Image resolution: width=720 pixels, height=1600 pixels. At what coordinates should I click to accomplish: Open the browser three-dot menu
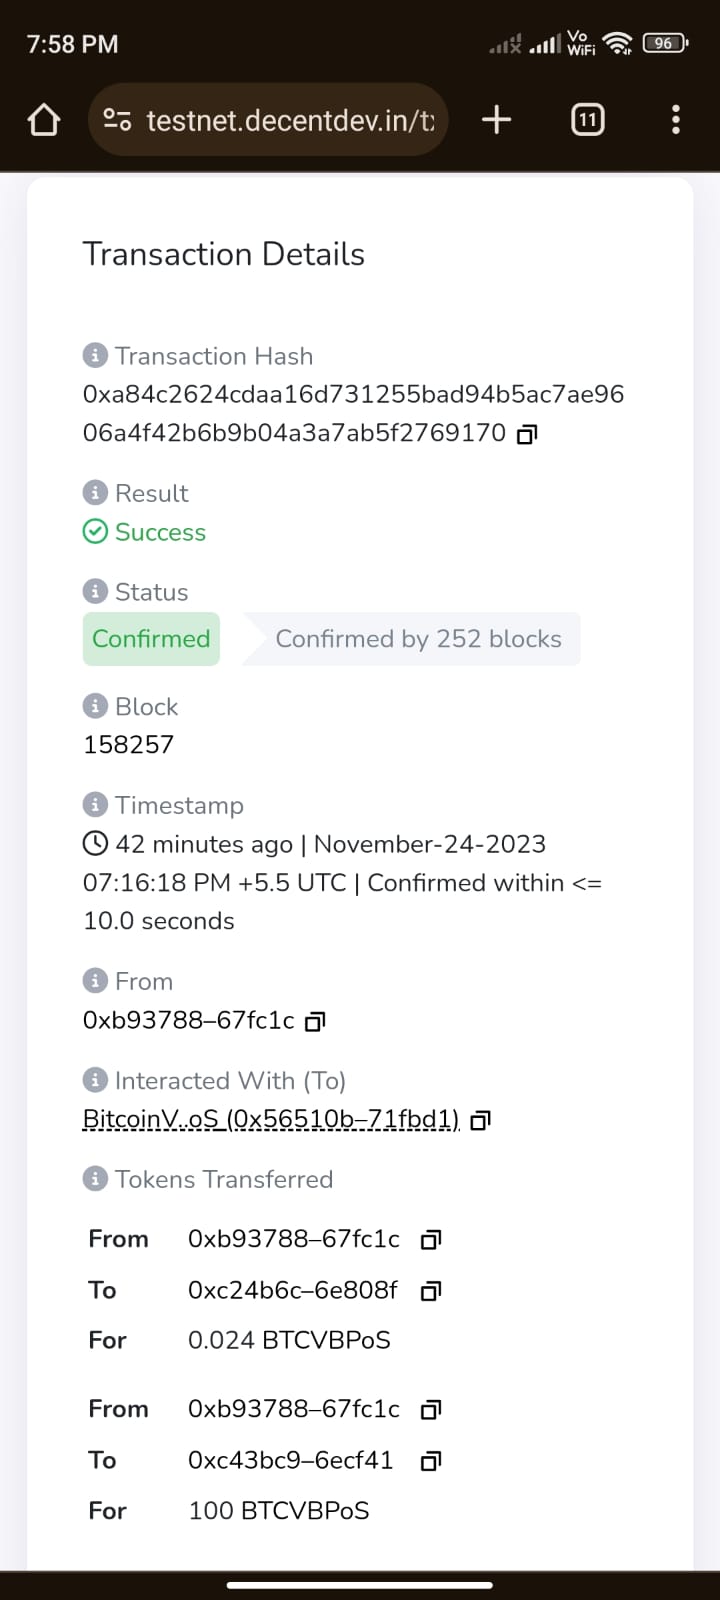[676, 120]
